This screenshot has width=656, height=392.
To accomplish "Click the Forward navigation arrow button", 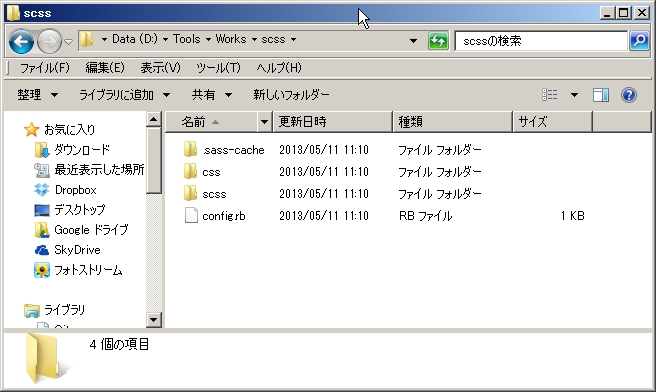I will [x=49, y=41].
